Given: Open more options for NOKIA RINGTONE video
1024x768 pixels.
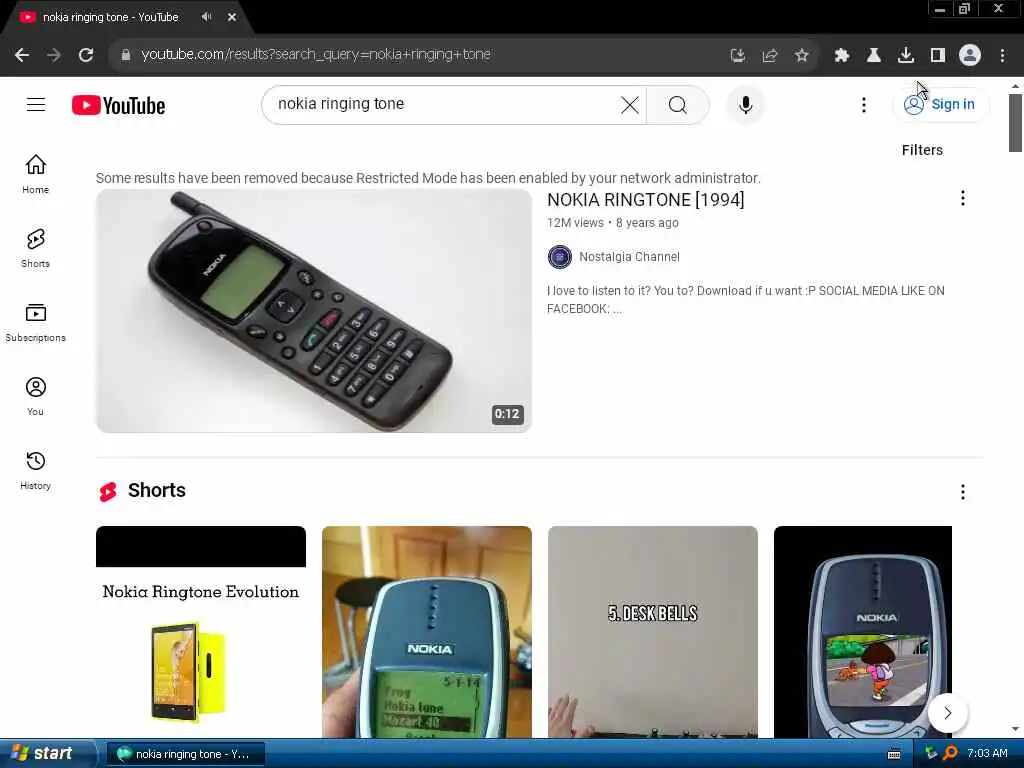Looking at the screenshot, I should [x=963, y=199].
